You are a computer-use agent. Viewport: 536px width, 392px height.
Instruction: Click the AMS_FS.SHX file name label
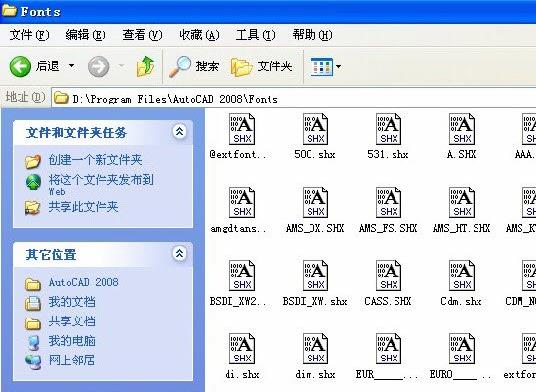[388, 228]
